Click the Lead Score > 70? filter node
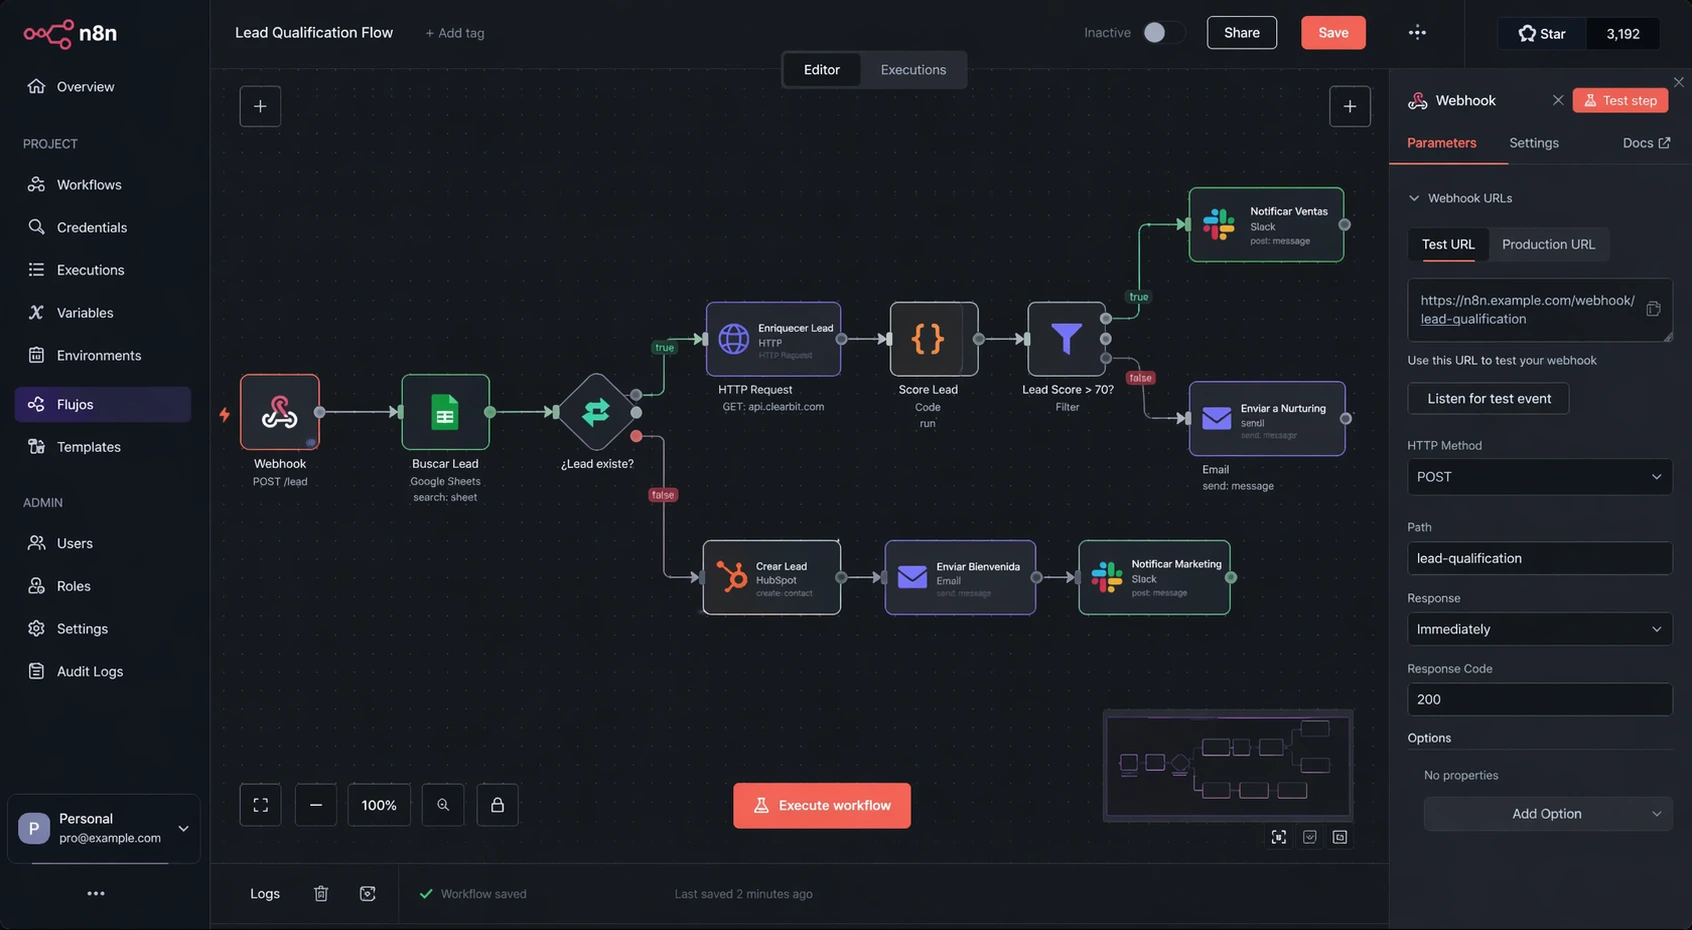Viewport: 1692px width, 930px height. [x=1066, y=339]
